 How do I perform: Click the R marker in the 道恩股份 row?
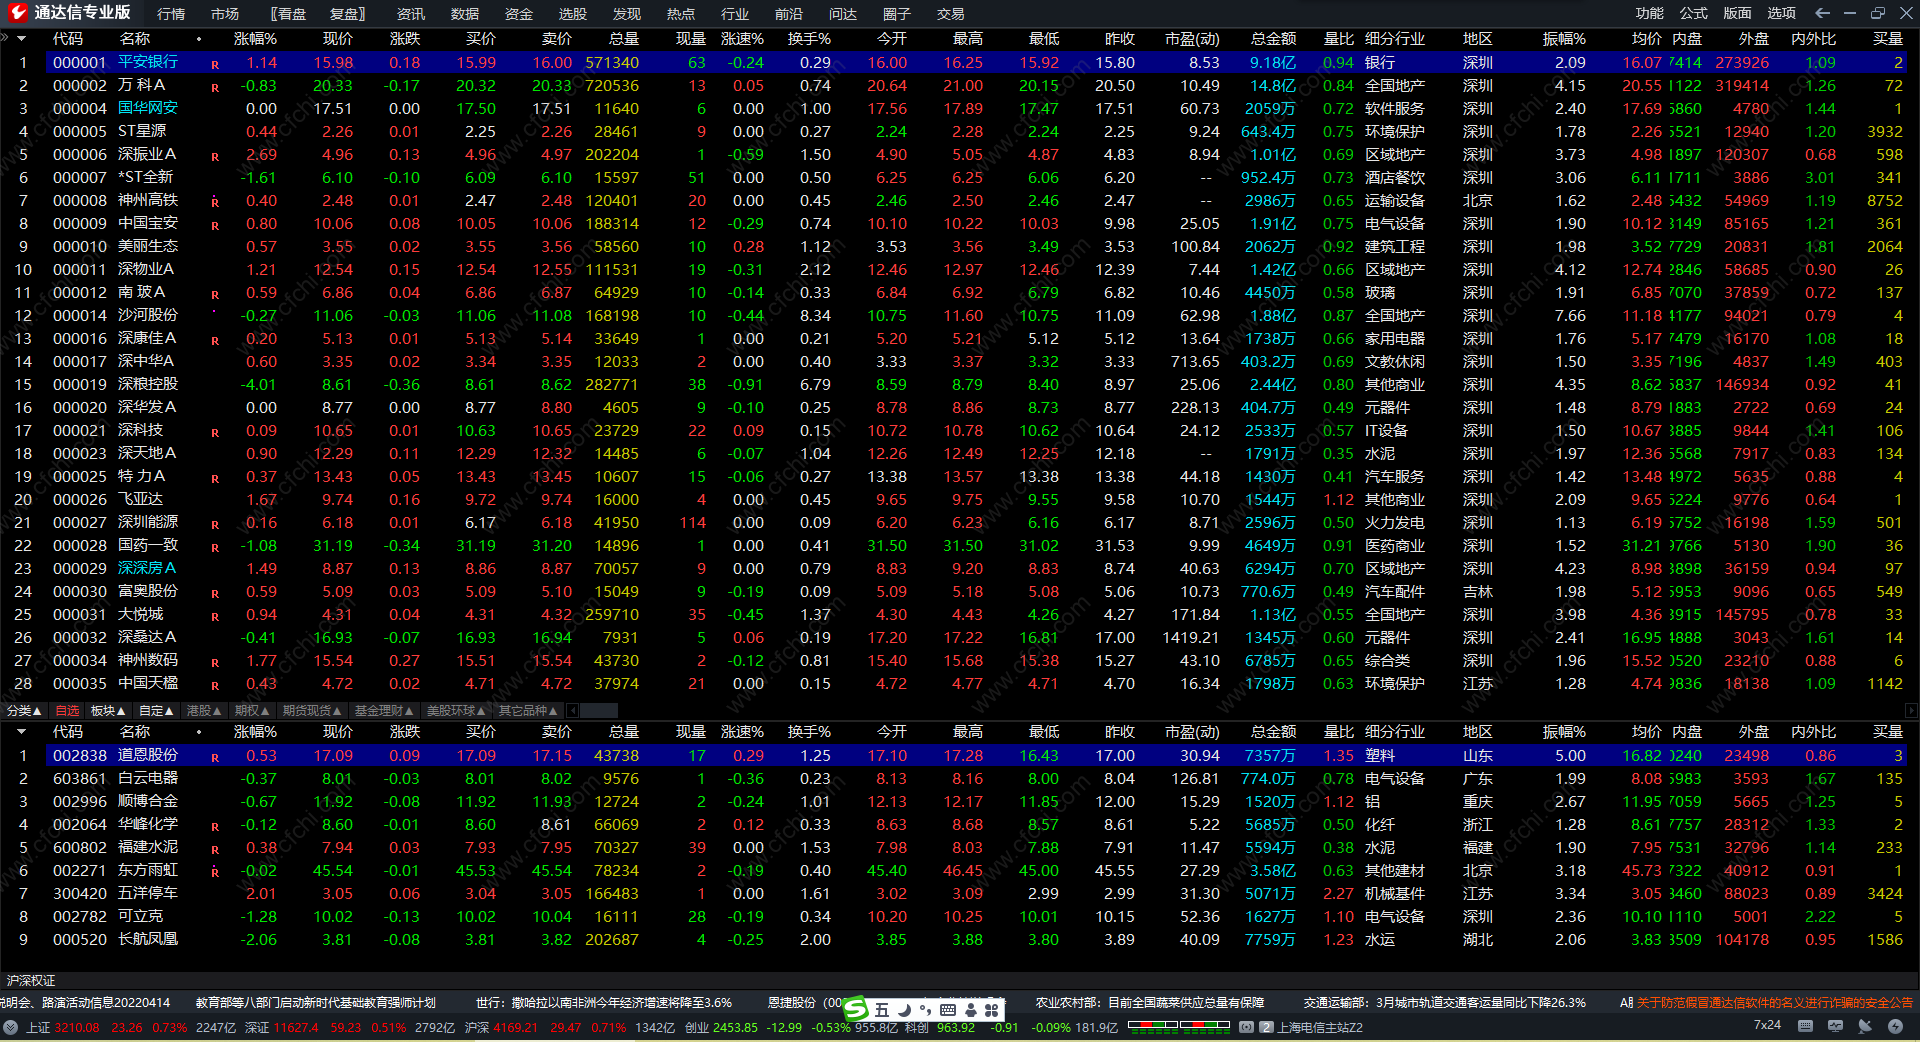(x=215, y=758)
